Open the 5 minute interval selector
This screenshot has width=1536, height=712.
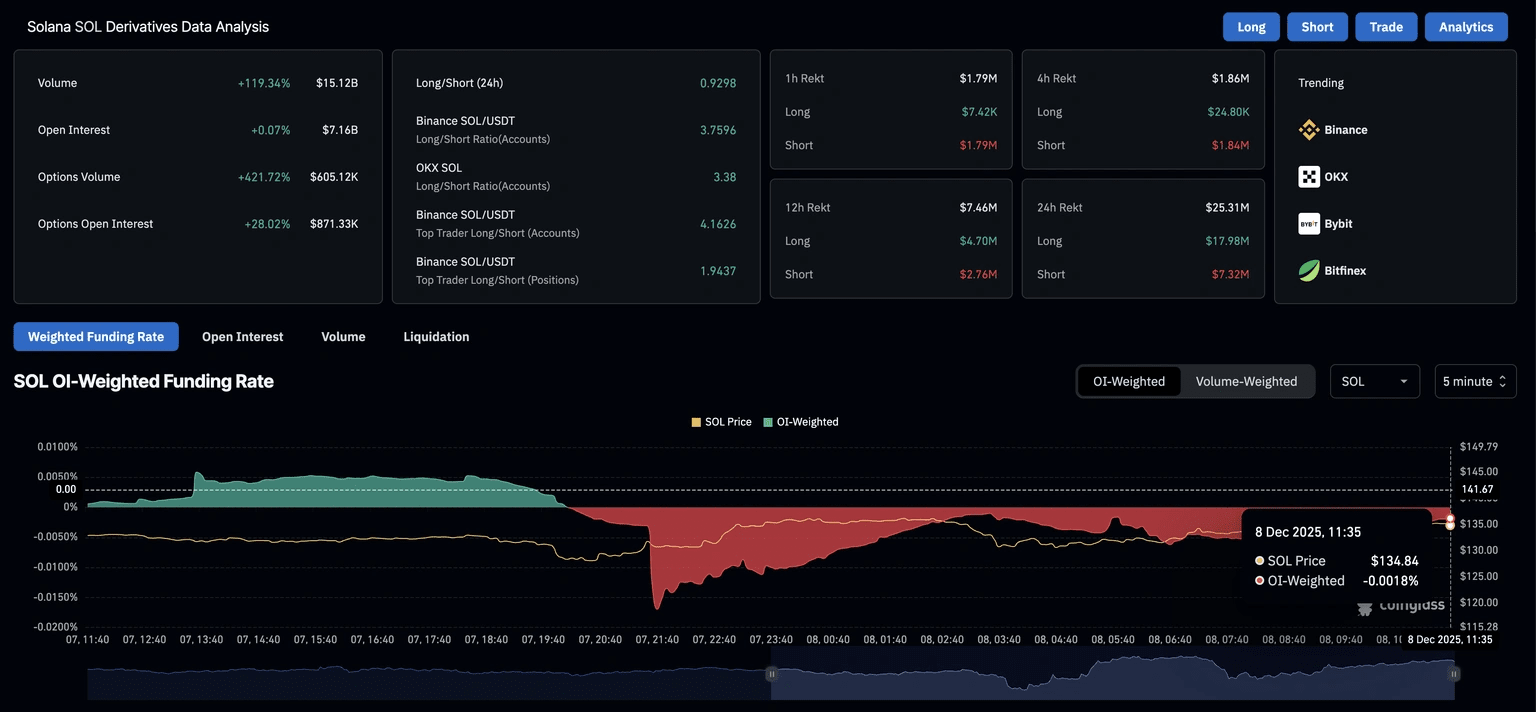tap(1475, 381)
